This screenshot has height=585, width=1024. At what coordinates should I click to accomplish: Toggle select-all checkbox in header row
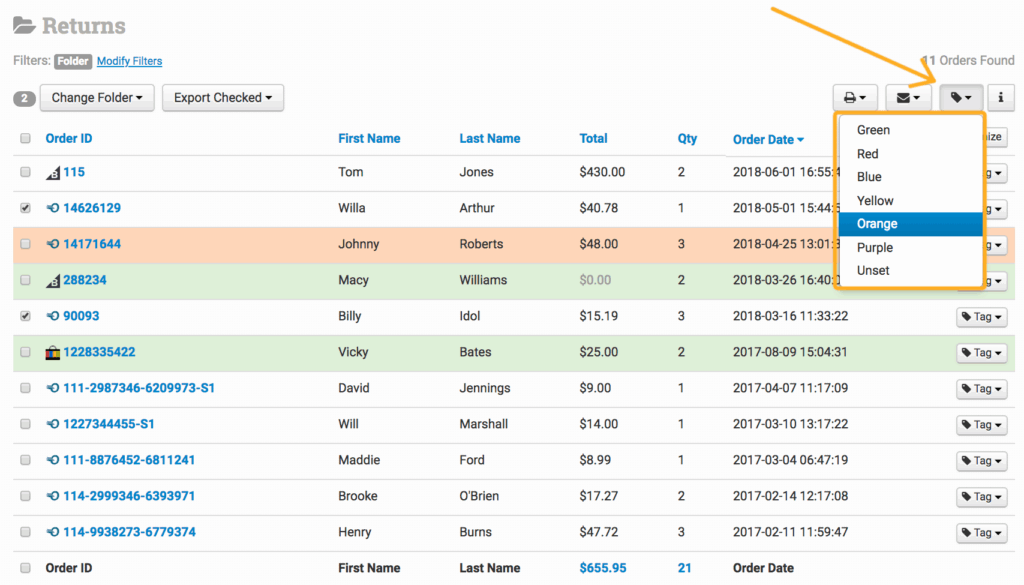(x=26, y=139)
